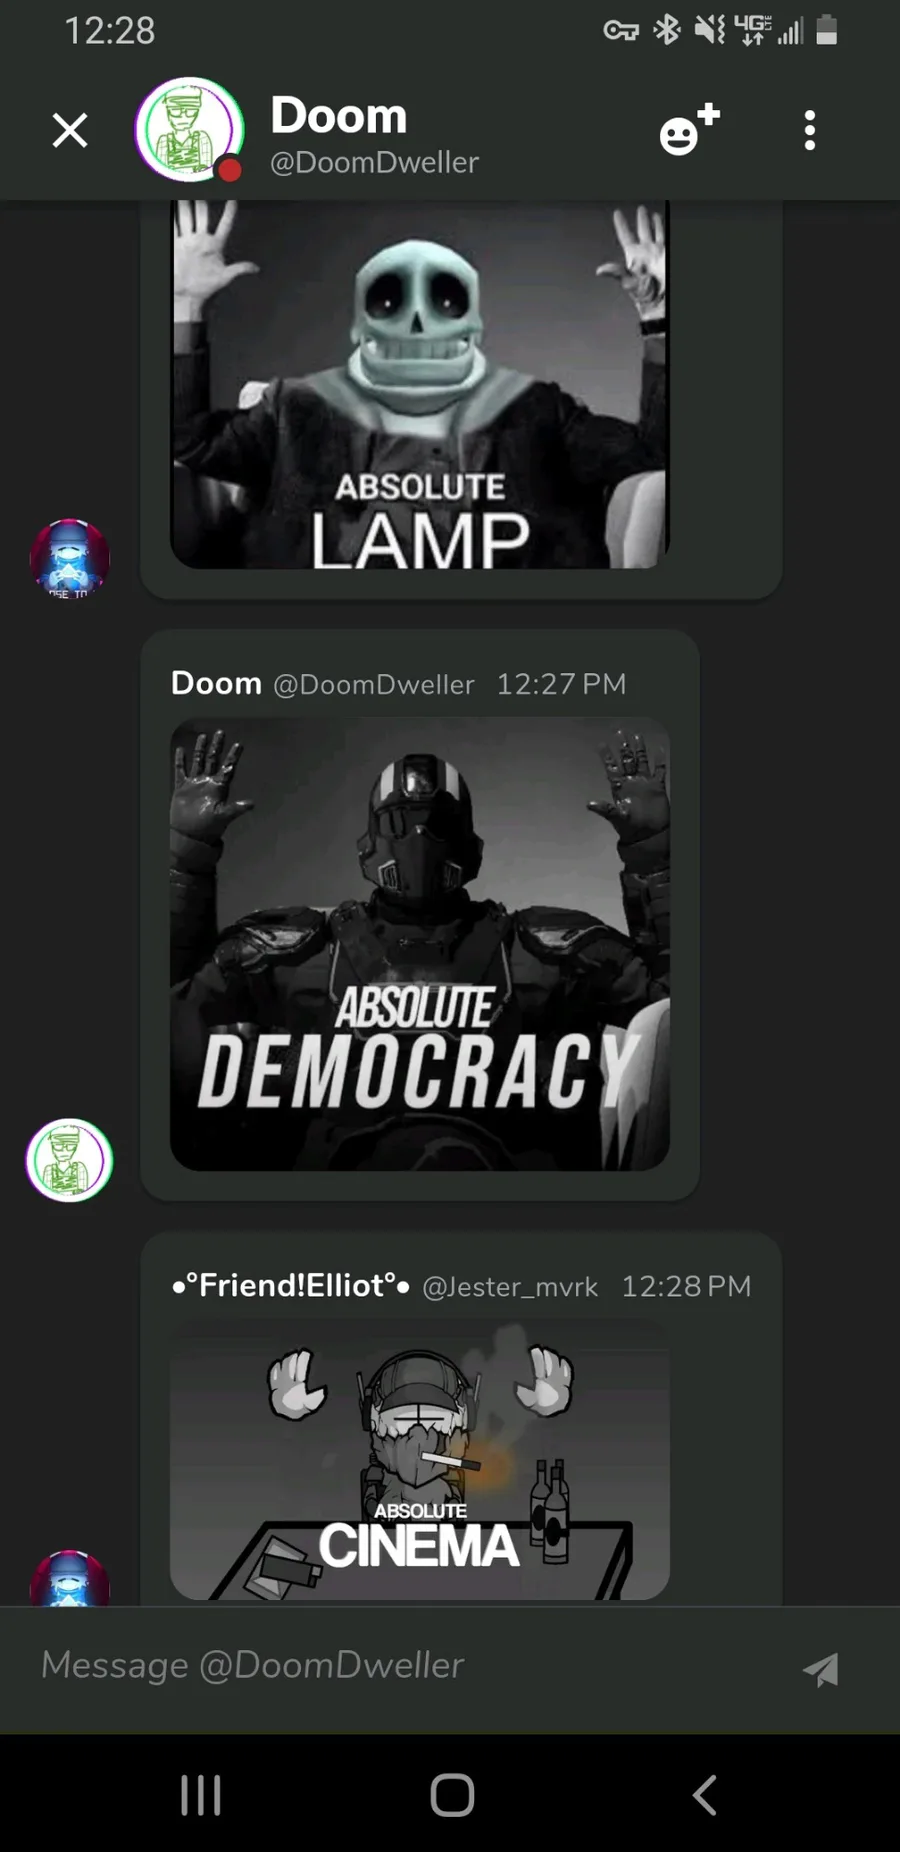Screen dimensions: 900x1852
Task: Tap the send message paper plane
Action: click(821, 1668)
